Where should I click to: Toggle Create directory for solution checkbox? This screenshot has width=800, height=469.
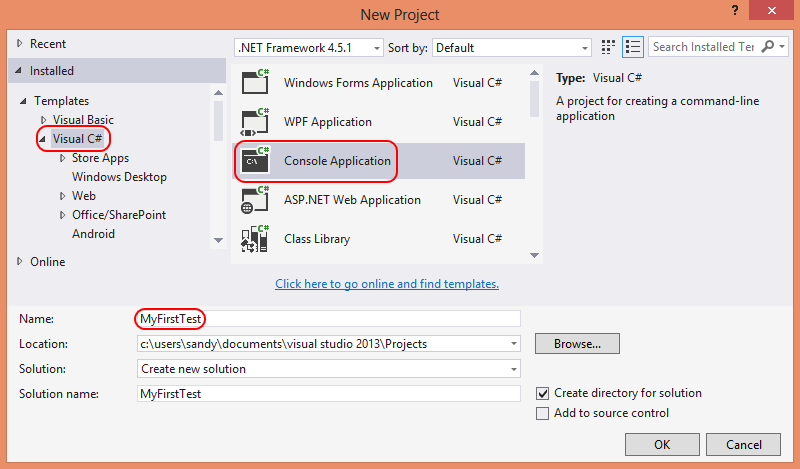(542, 393)
